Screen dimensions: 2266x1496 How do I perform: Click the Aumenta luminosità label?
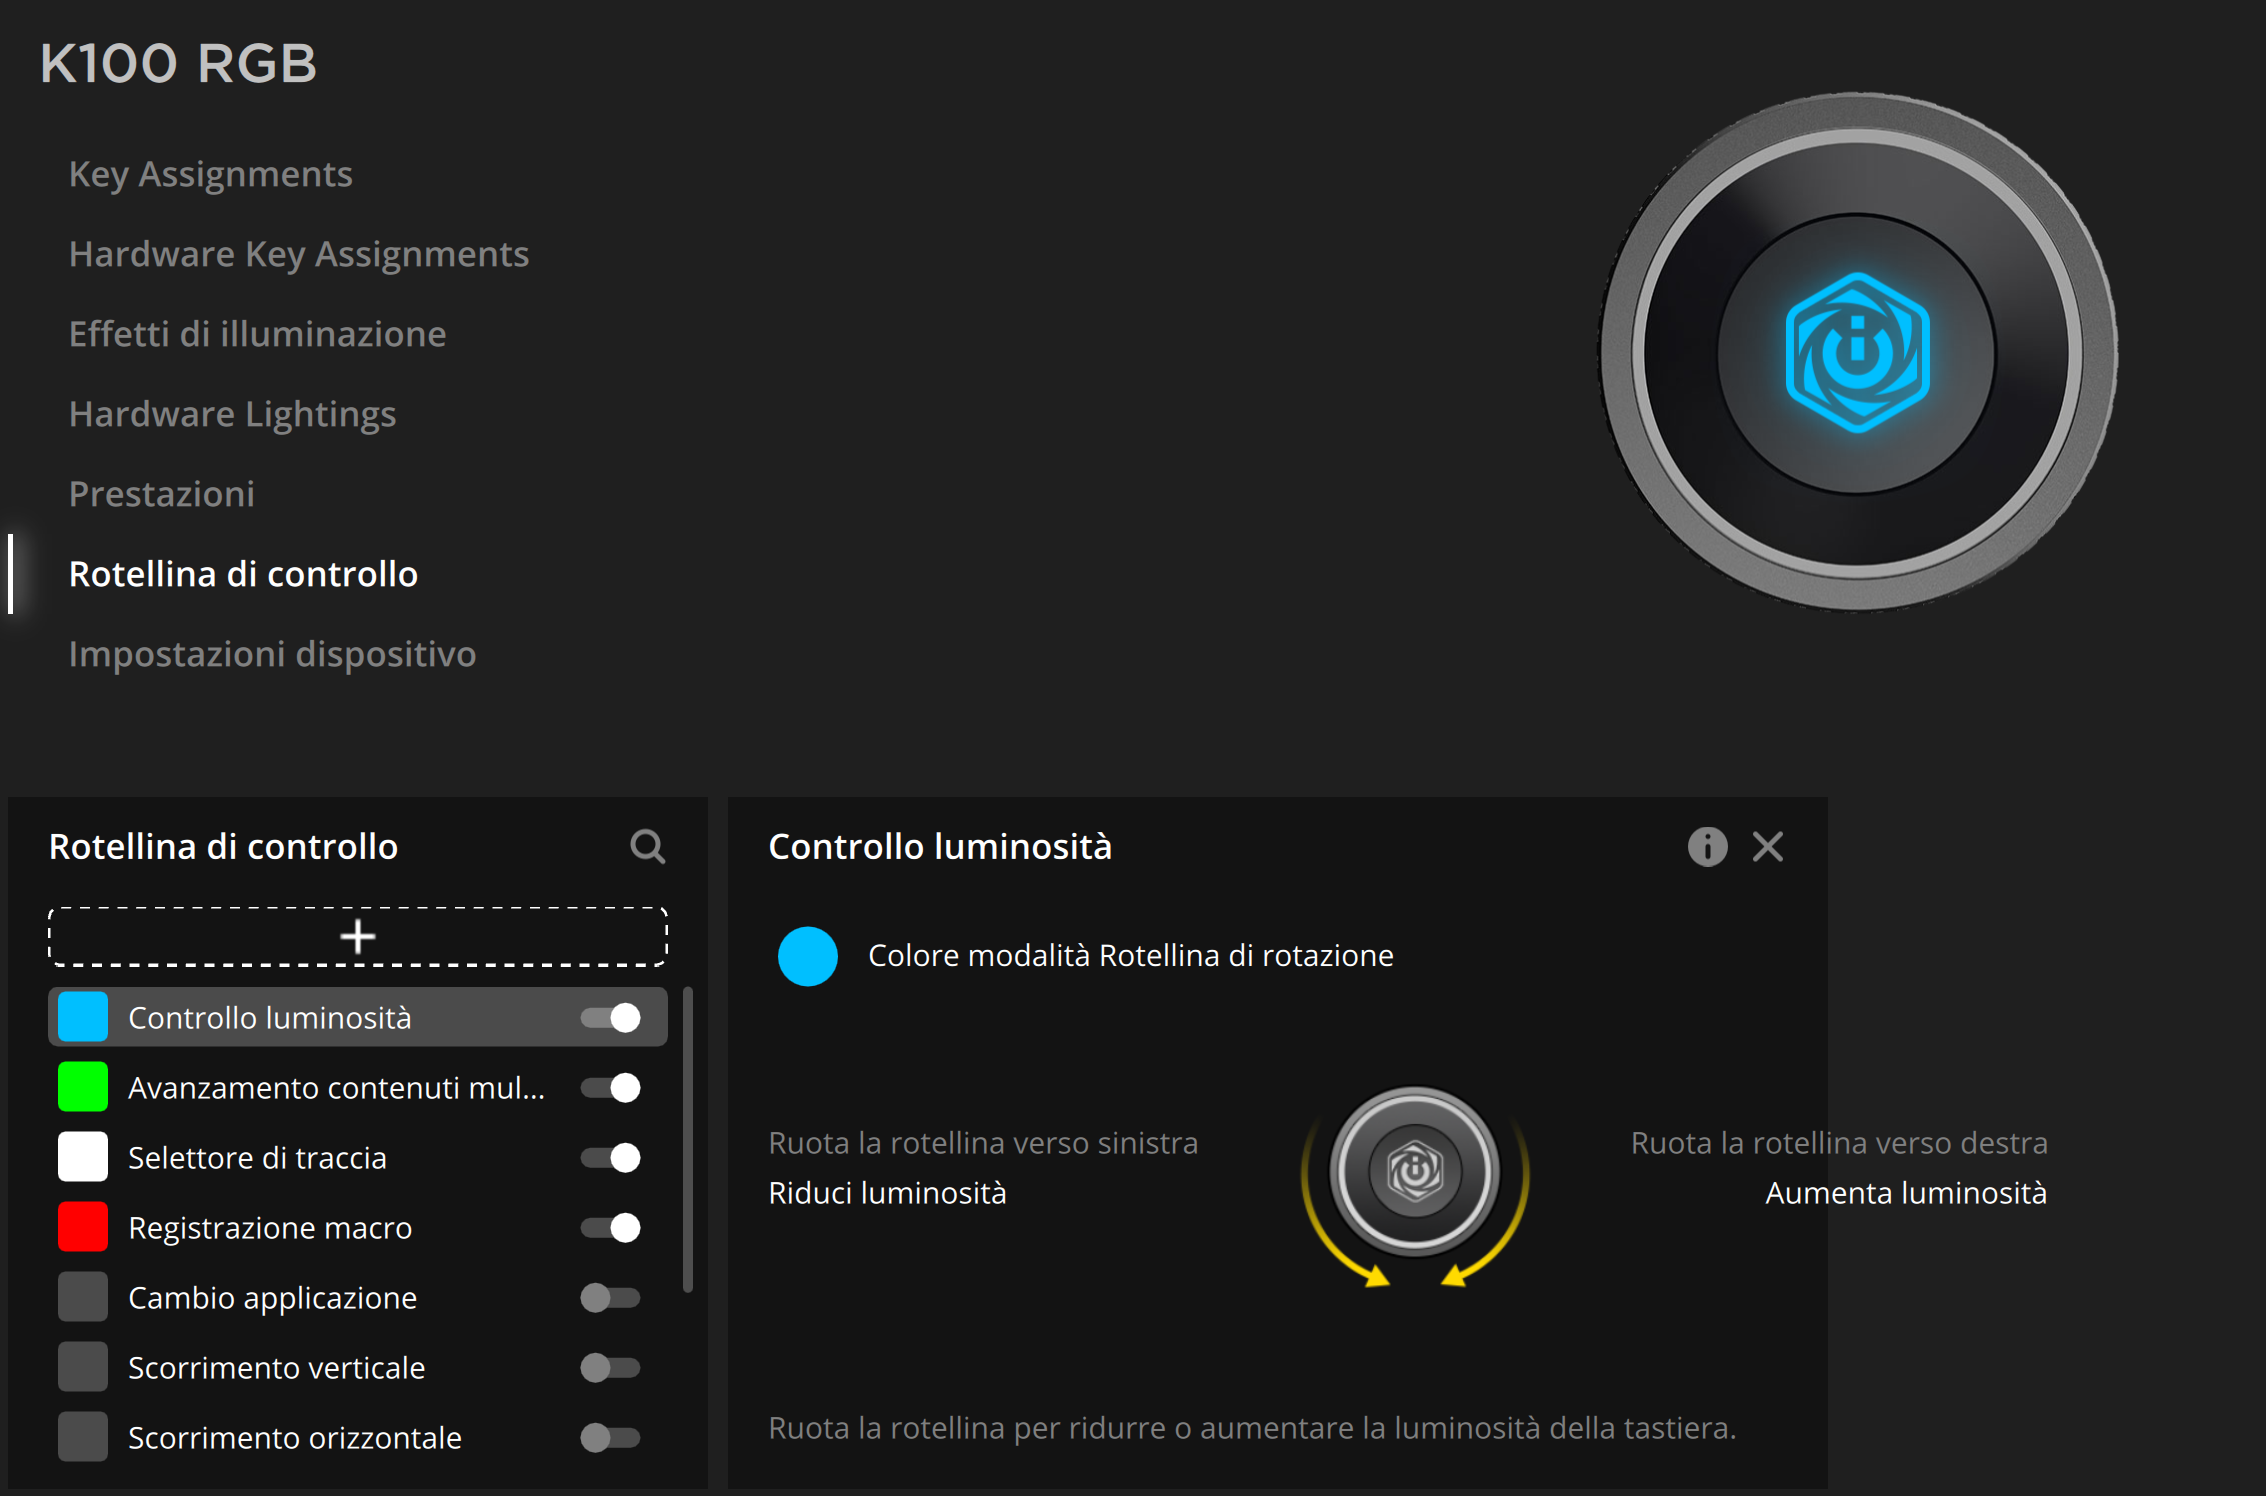1906,1193
